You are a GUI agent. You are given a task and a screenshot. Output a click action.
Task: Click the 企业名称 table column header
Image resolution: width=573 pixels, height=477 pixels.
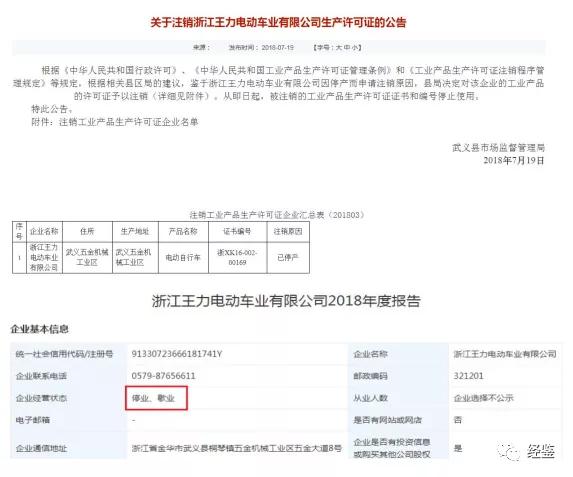tap(44, 232)
